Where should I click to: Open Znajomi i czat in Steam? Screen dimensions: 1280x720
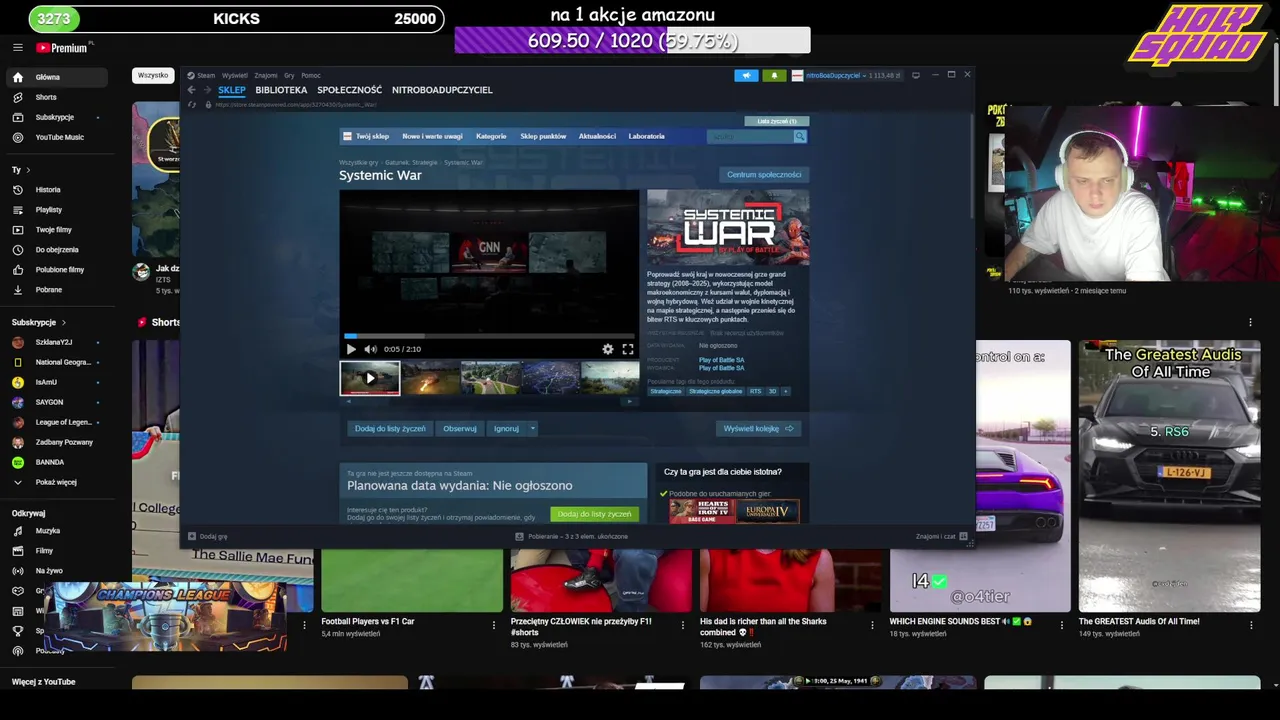[x=941, y=536]
